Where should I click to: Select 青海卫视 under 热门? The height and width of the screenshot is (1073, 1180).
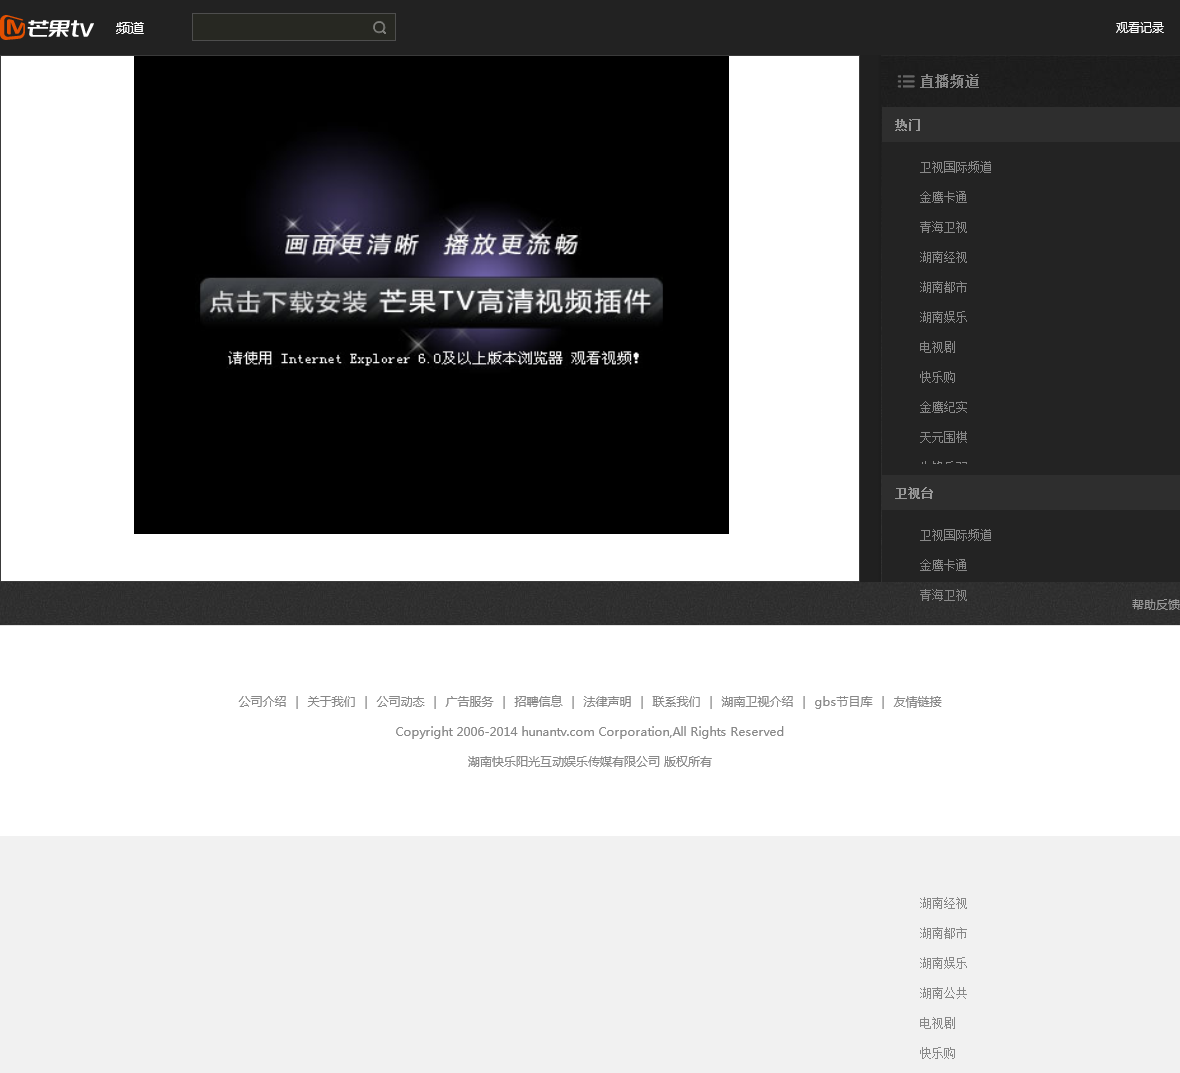pos(943,227)
